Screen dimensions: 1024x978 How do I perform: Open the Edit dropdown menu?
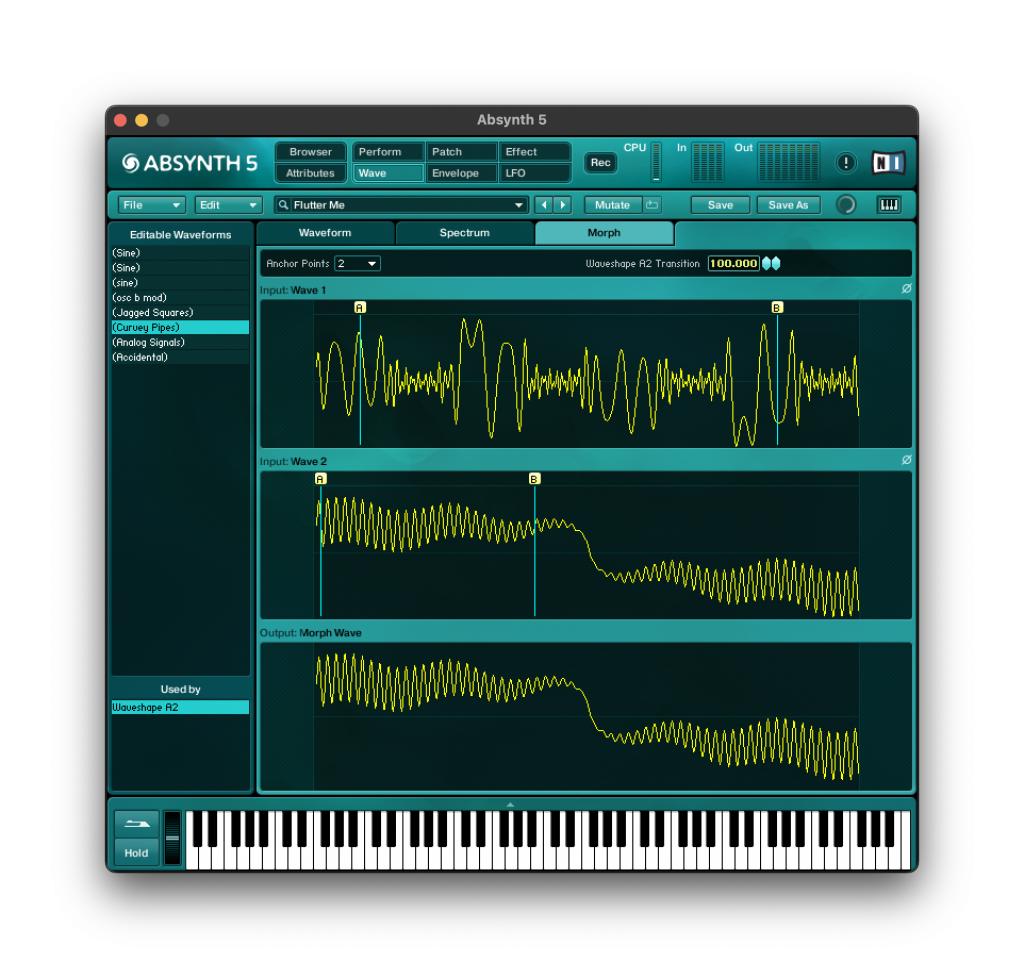(228, 205)
